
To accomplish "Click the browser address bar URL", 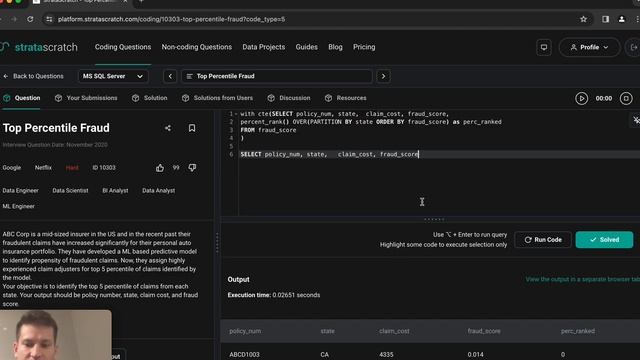I will pos(171,19).
